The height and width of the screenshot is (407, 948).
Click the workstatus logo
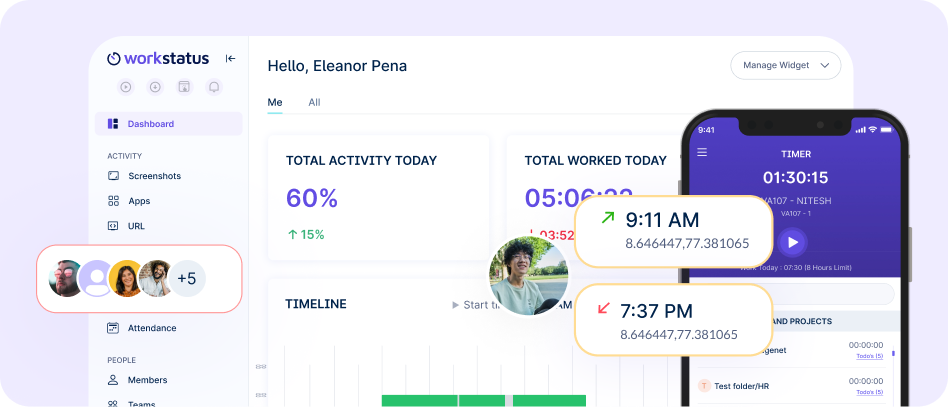158,59
